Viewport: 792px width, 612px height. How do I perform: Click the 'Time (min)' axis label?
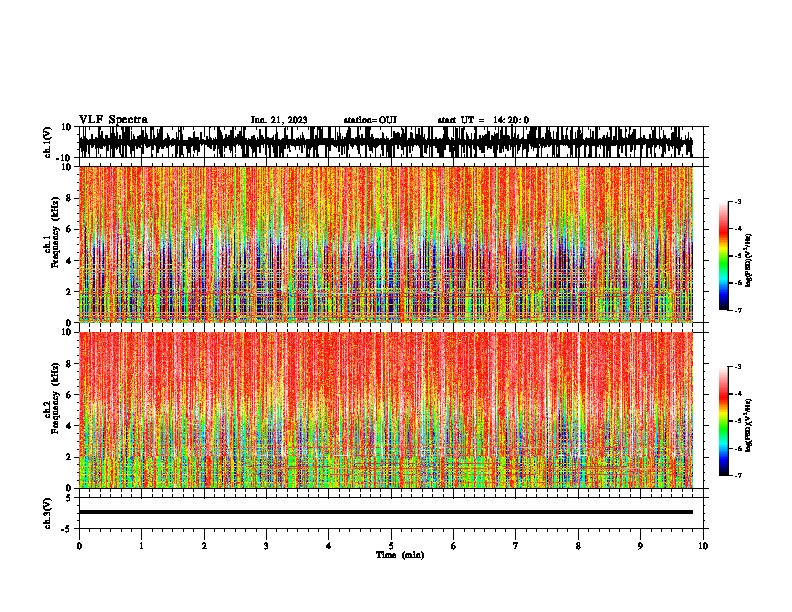click(400, 555)
